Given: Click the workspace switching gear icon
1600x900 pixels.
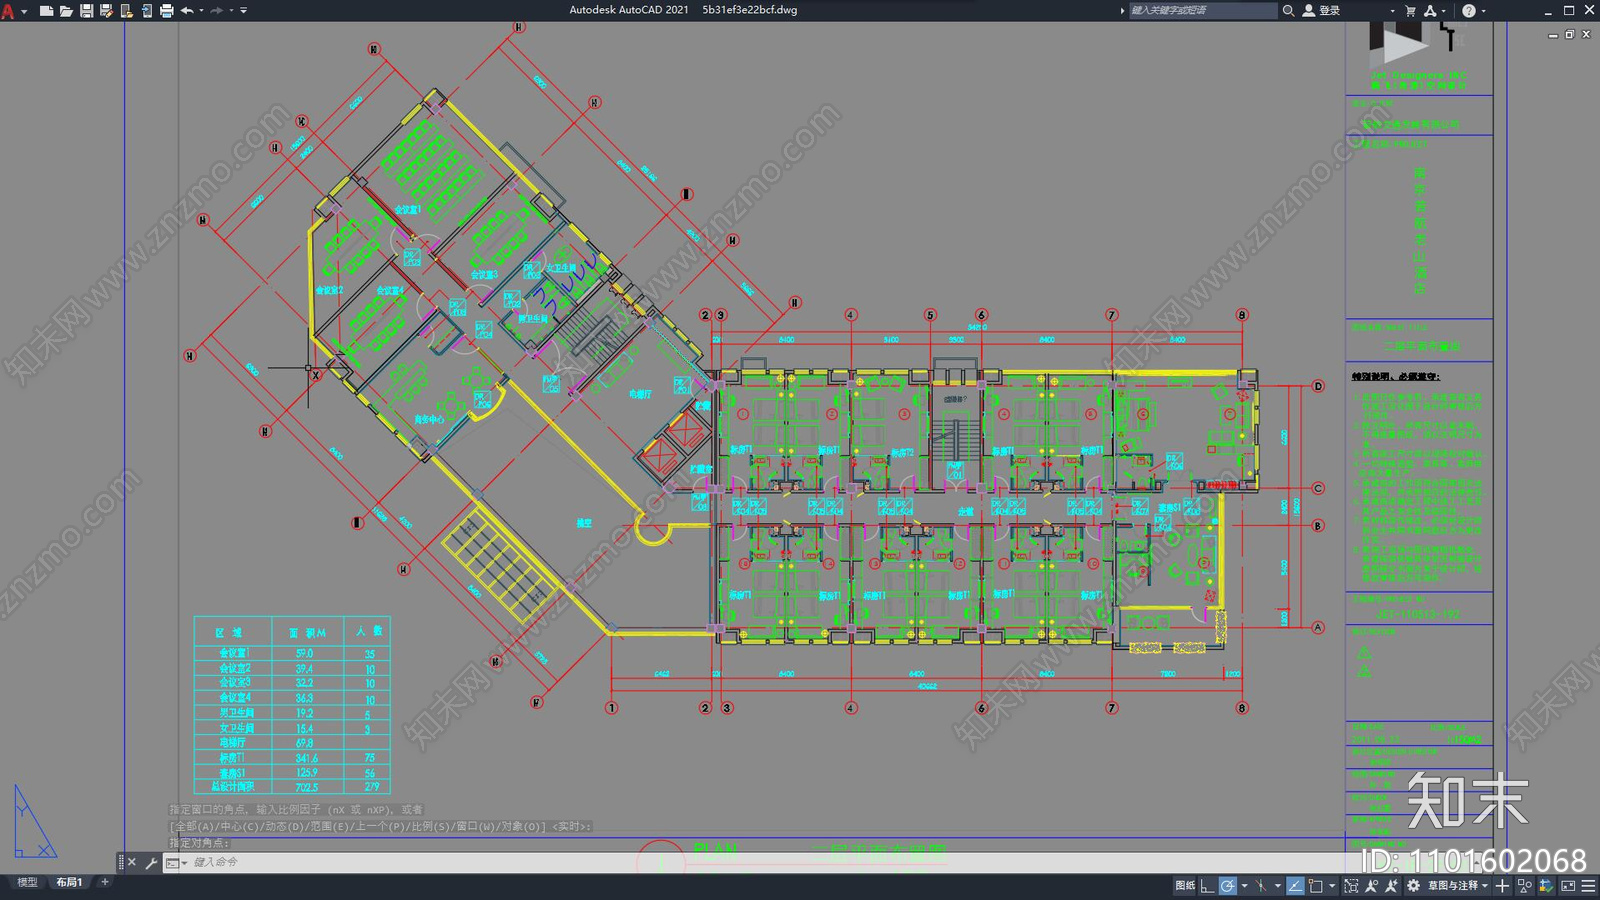Looking at the screenshot, I should click(x=1413, y=885).
